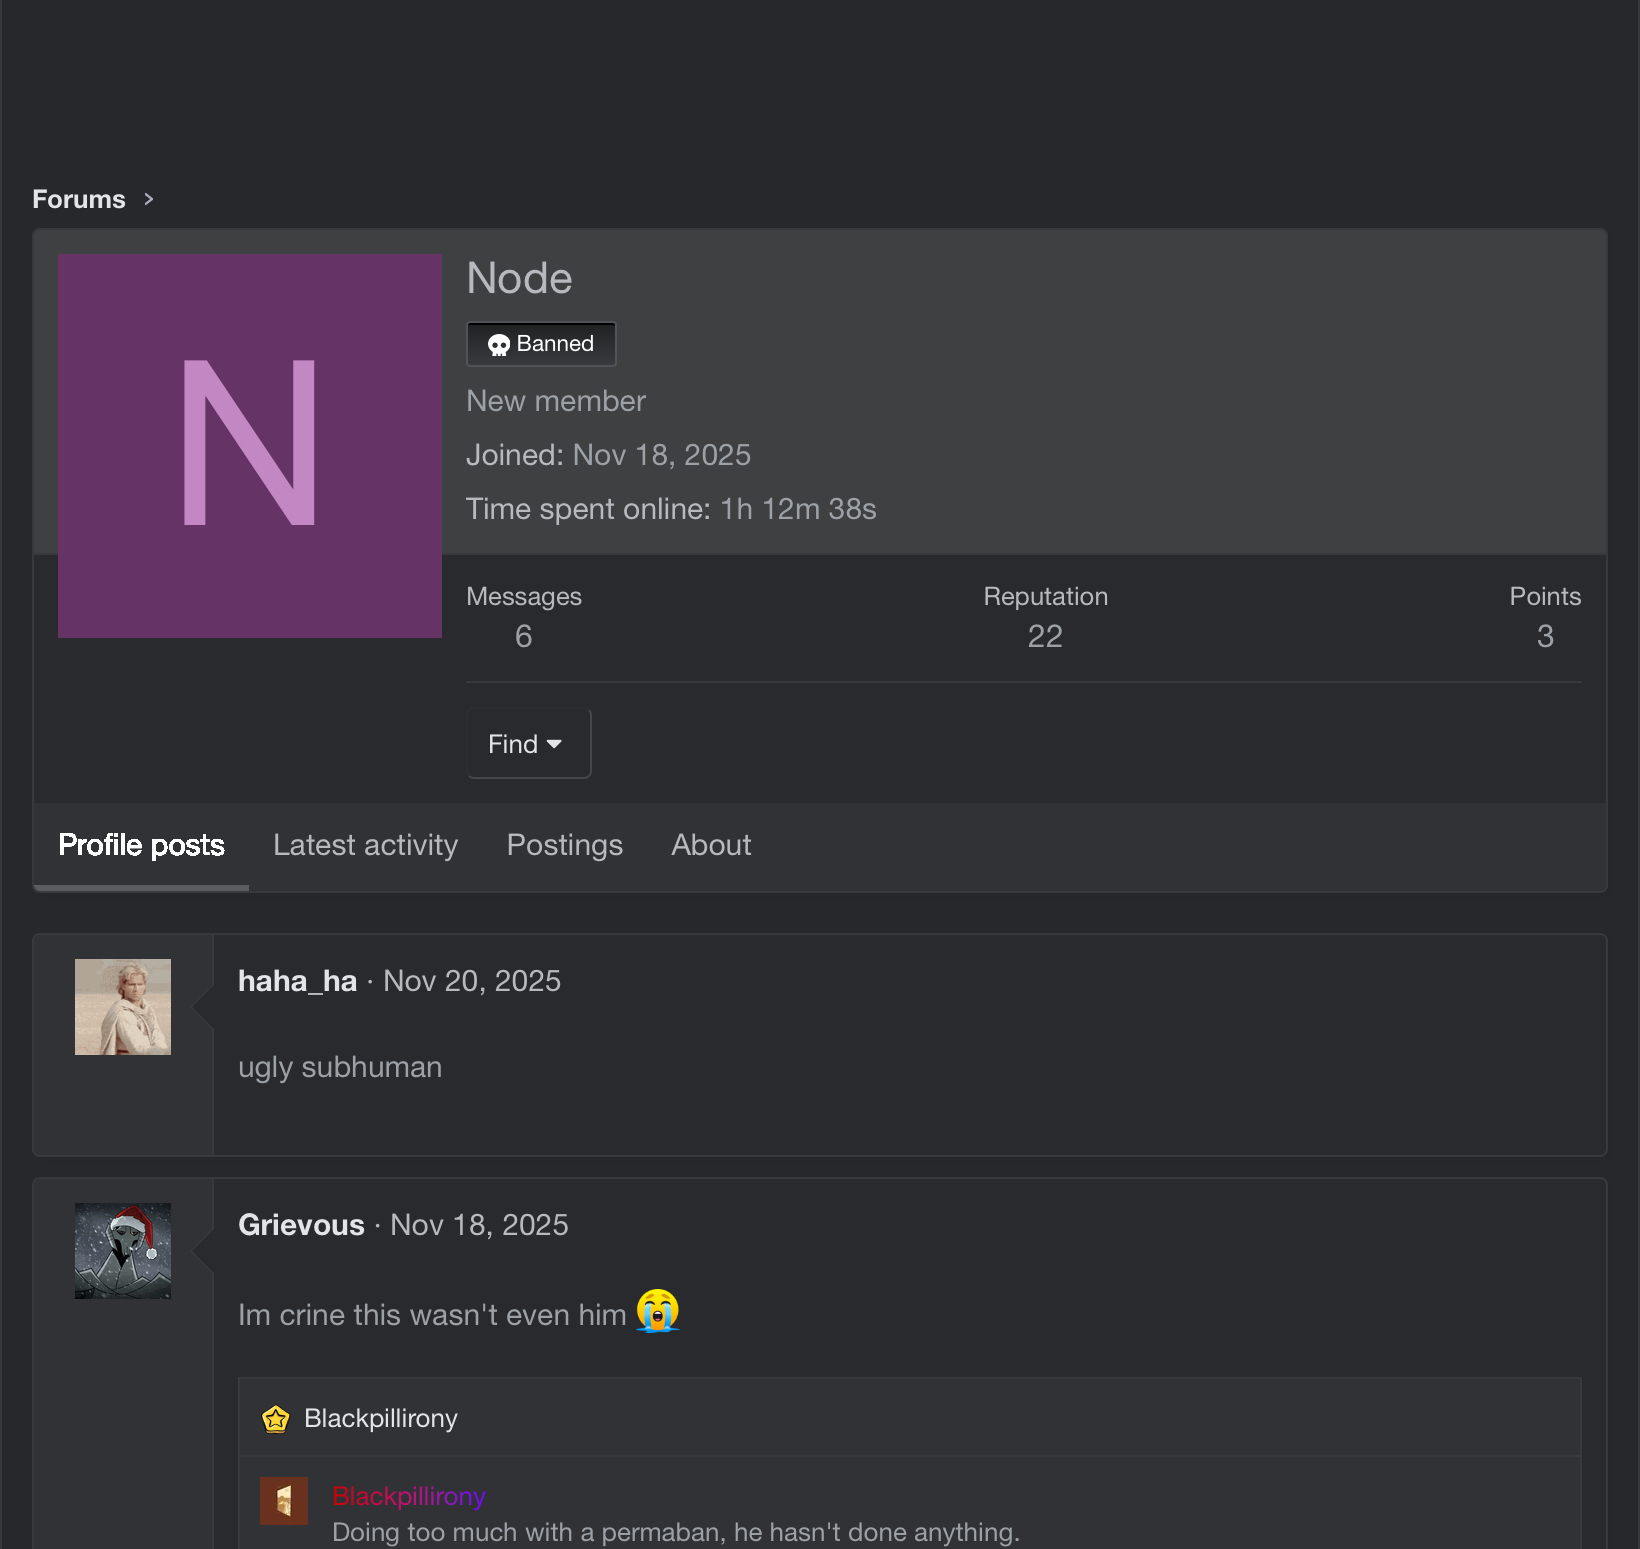
Task: Open the Nov 20, 2025 post date link
Action: click(472, 981)
